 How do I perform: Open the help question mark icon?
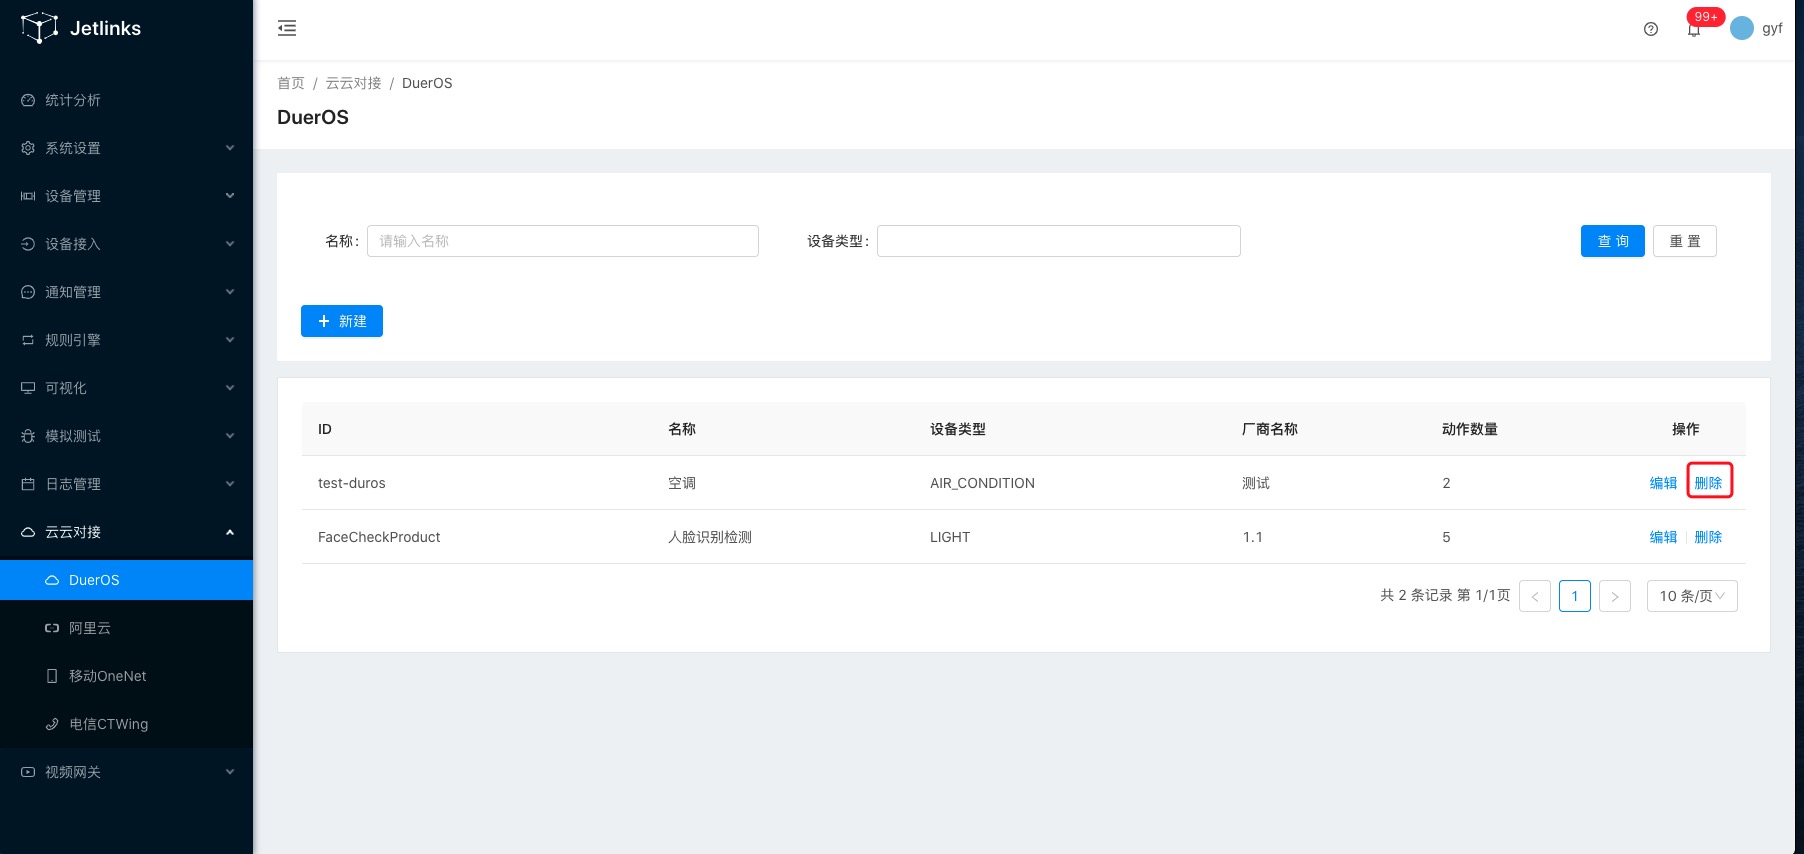coord(1651,29)
